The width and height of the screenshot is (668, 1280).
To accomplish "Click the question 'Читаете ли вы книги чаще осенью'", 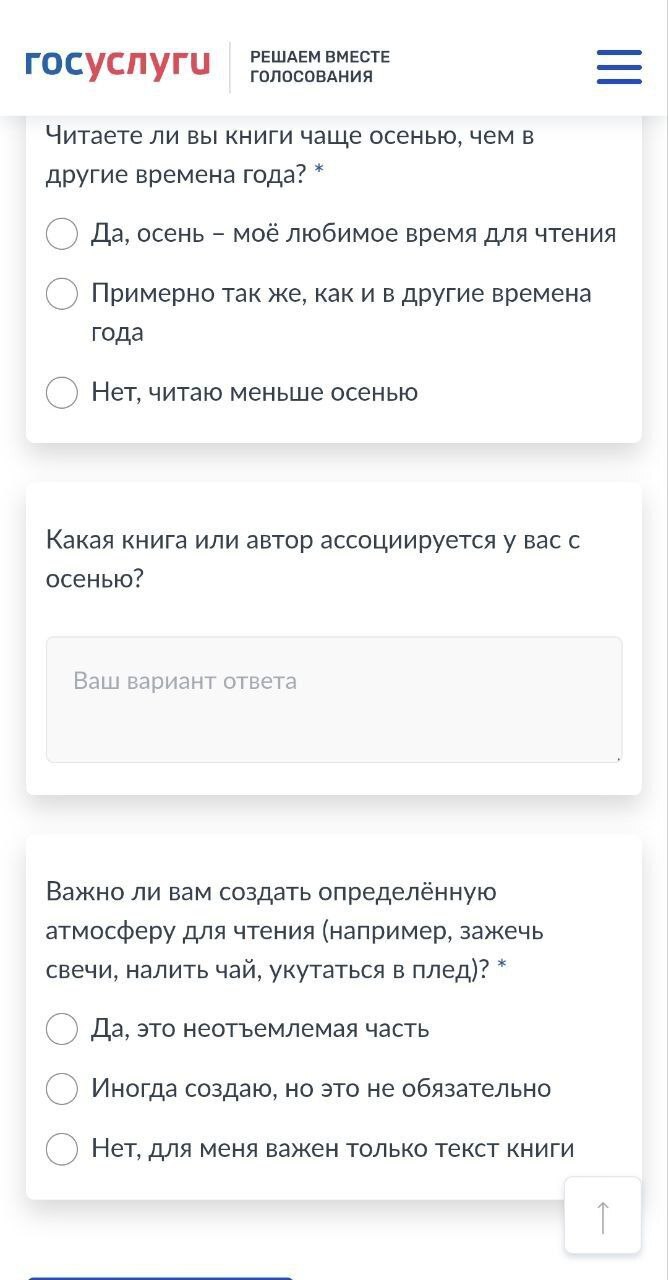I will click(290, 136).
